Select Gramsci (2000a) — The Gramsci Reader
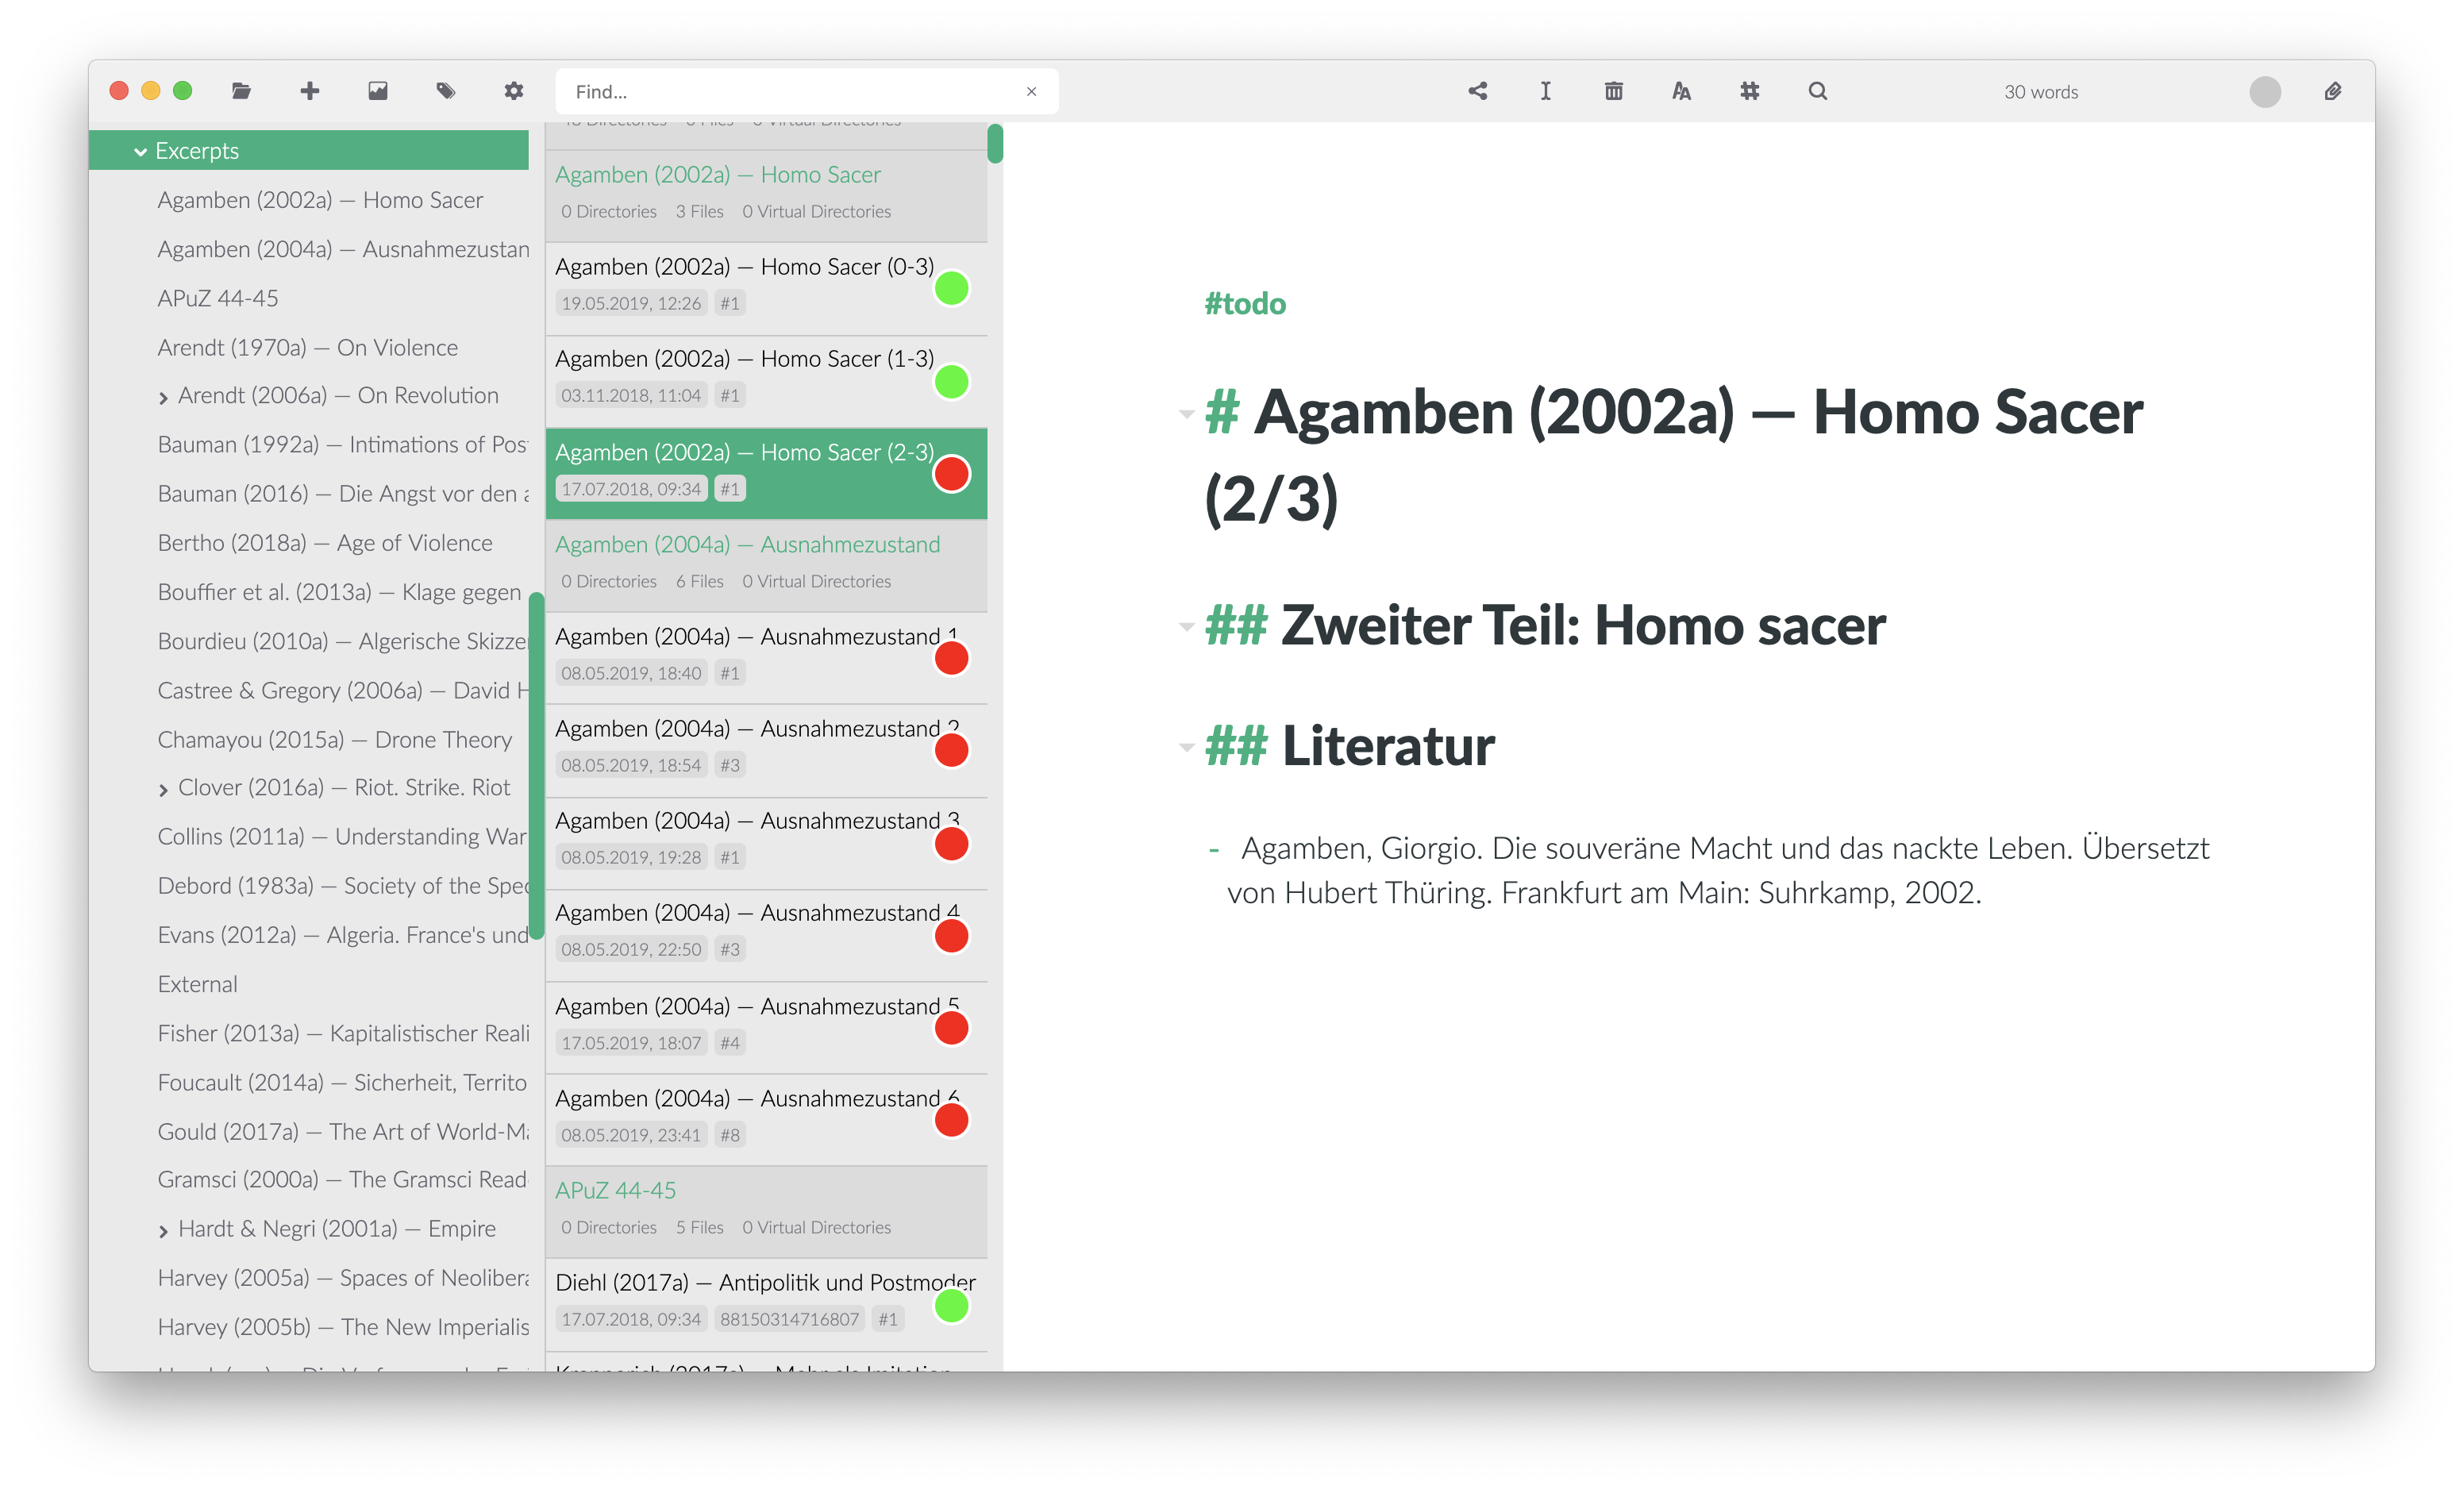Image resolution: width=2464 pixels, height=1489 pixels. (x=343, y=1179)
